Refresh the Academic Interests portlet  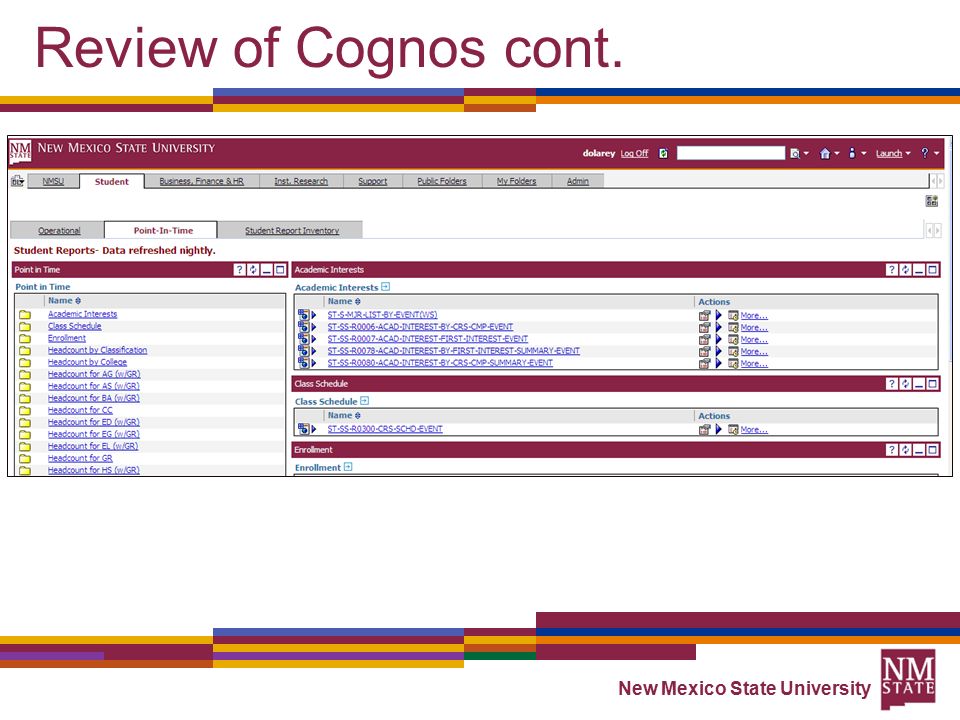905,269
